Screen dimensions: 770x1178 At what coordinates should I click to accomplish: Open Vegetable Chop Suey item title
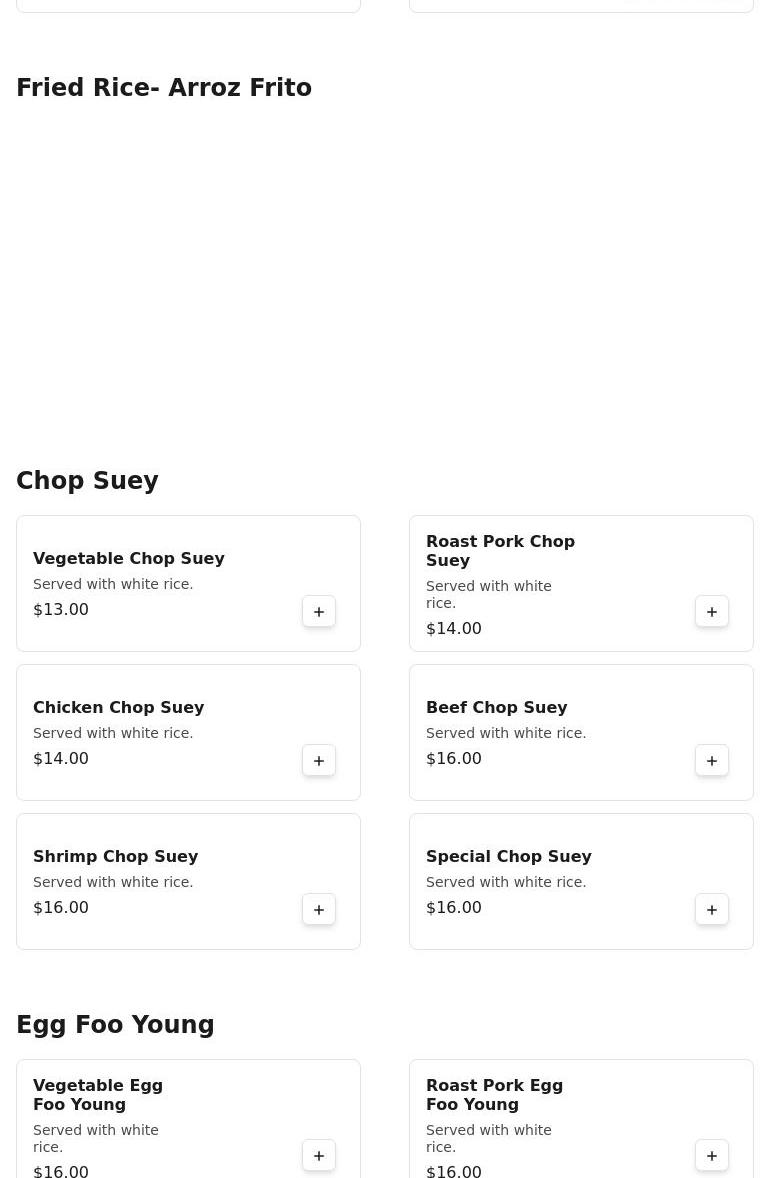point(128,558)
